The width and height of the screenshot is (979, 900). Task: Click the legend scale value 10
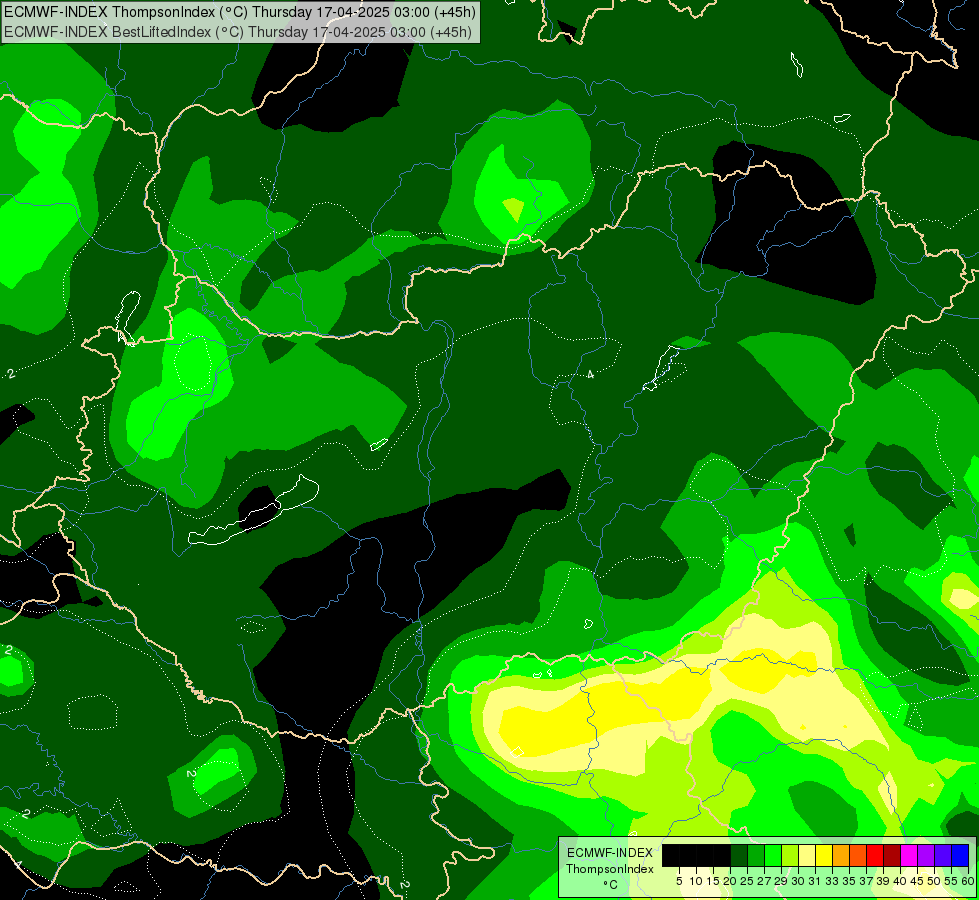(696, 881)
